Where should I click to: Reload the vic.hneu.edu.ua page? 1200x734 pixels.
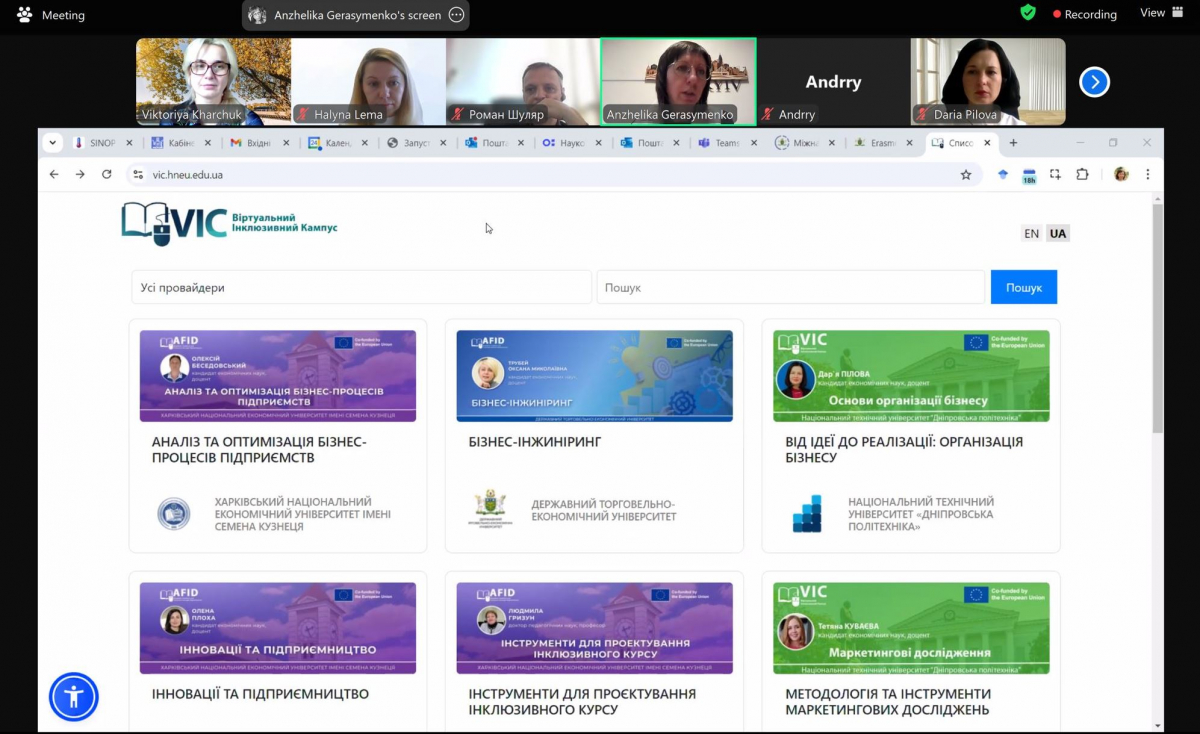(x=107, y=174)
